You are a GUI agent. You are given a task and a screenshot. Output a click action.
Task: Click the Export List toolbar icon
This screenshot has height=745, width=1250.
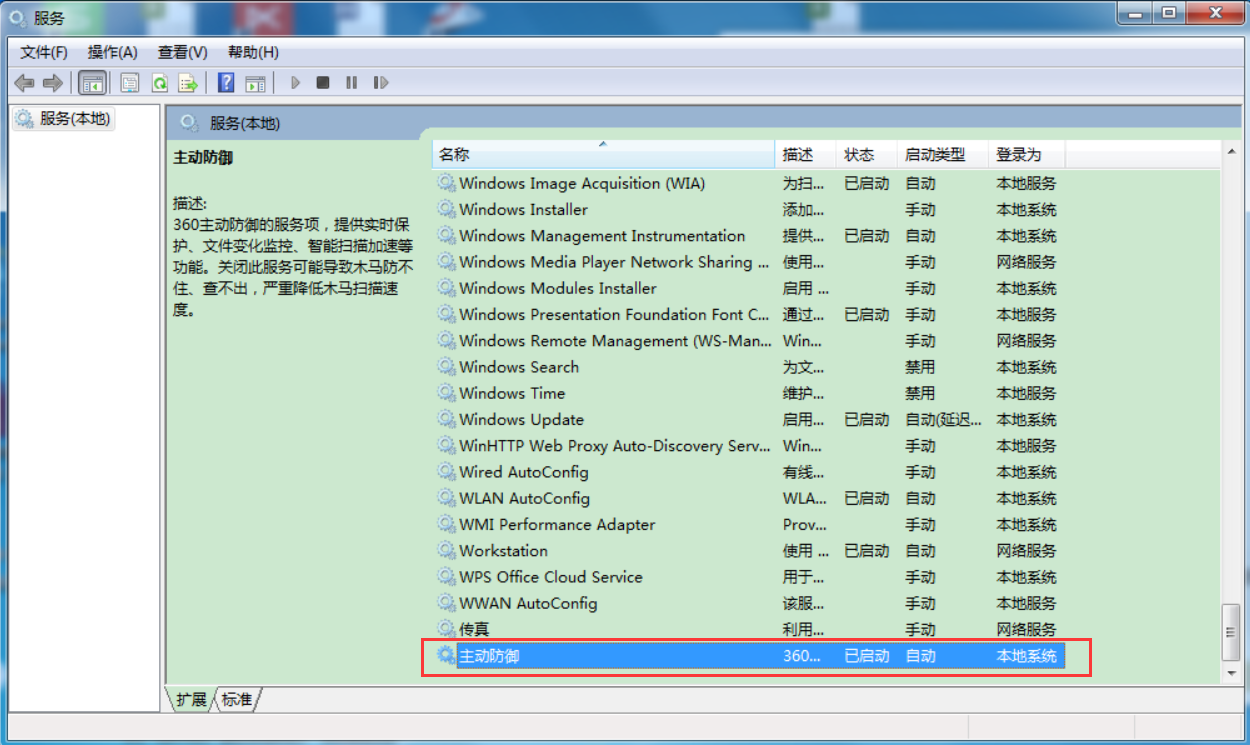coord(187,83)
